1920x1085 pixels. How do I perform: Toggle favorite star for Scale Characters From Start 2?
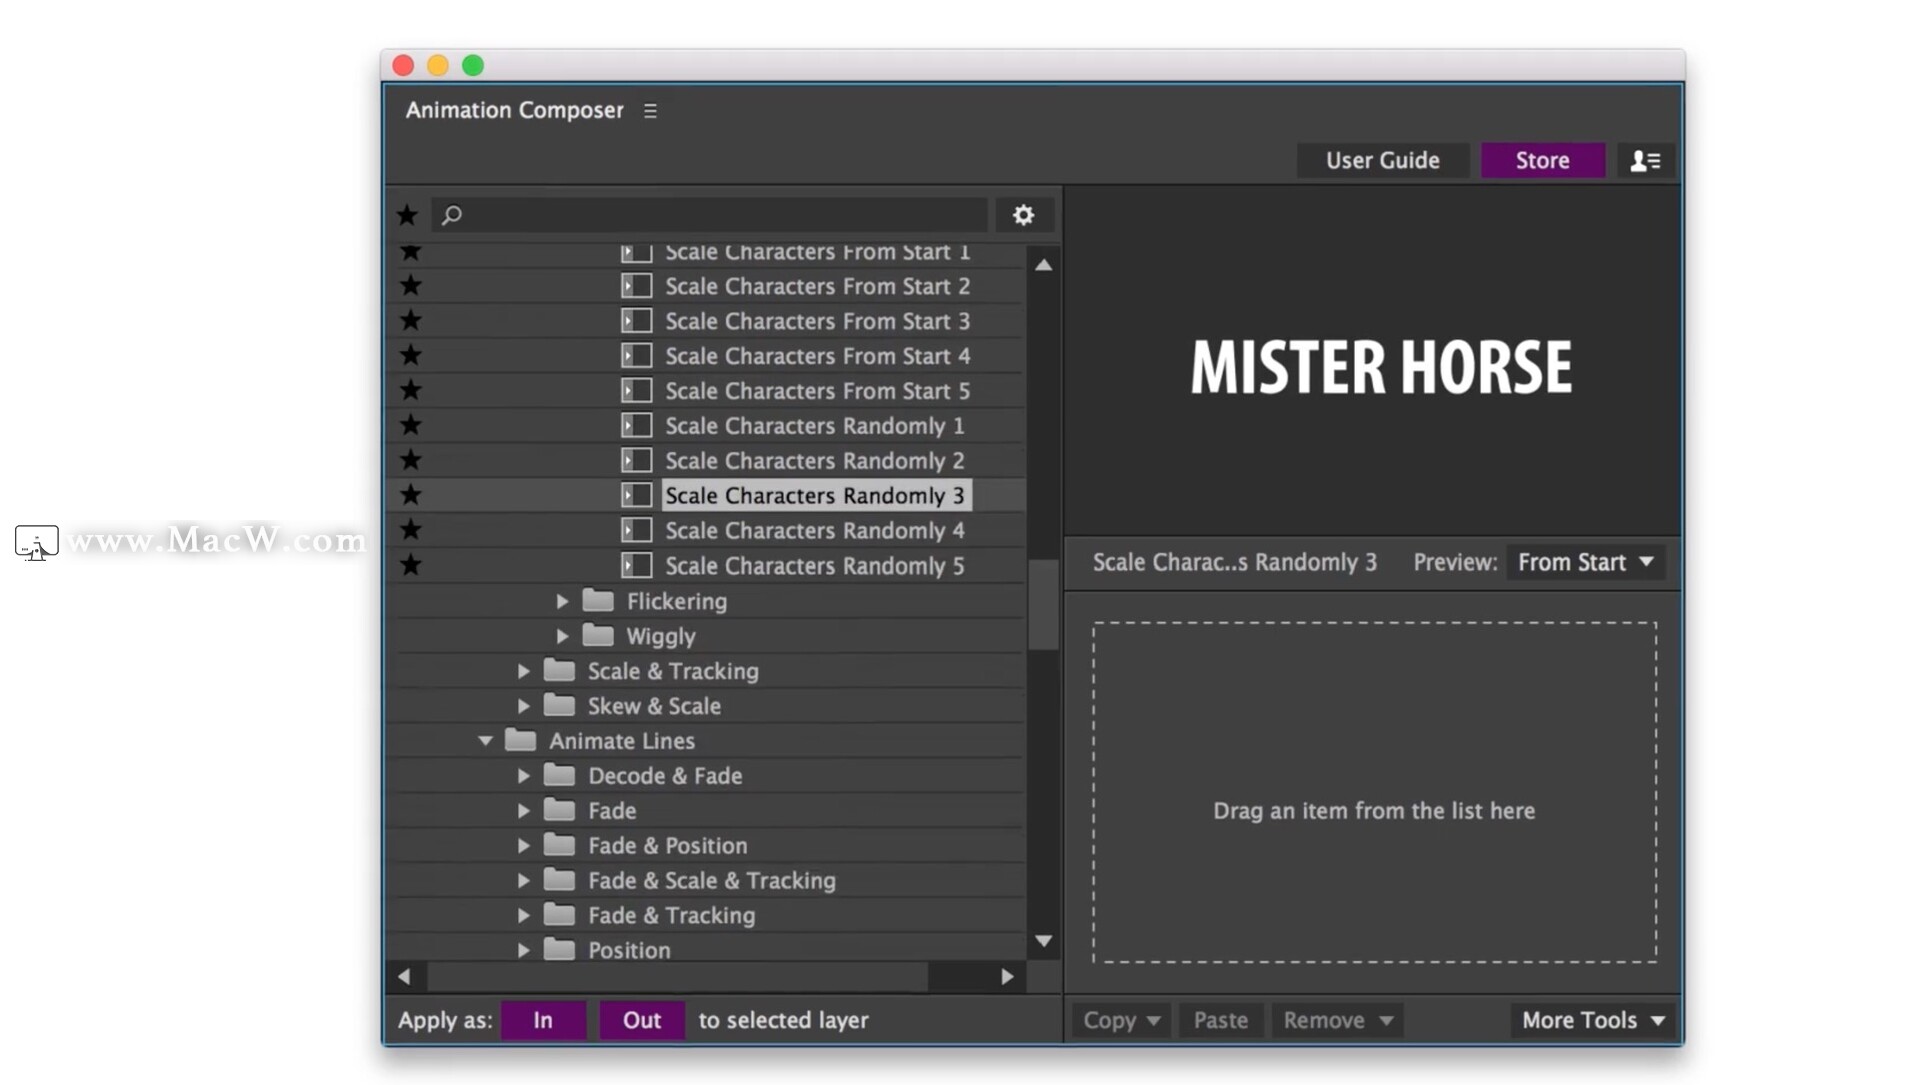coord(411,286)
